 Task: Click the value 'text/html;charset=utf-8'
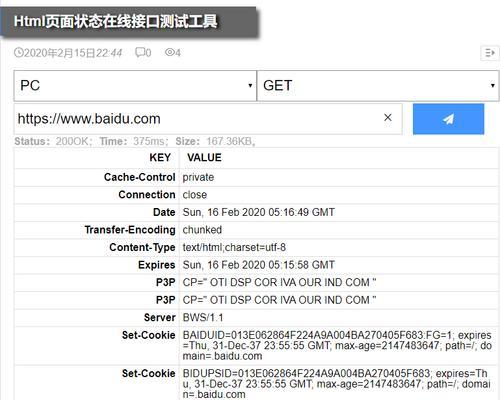coord(234,247)
